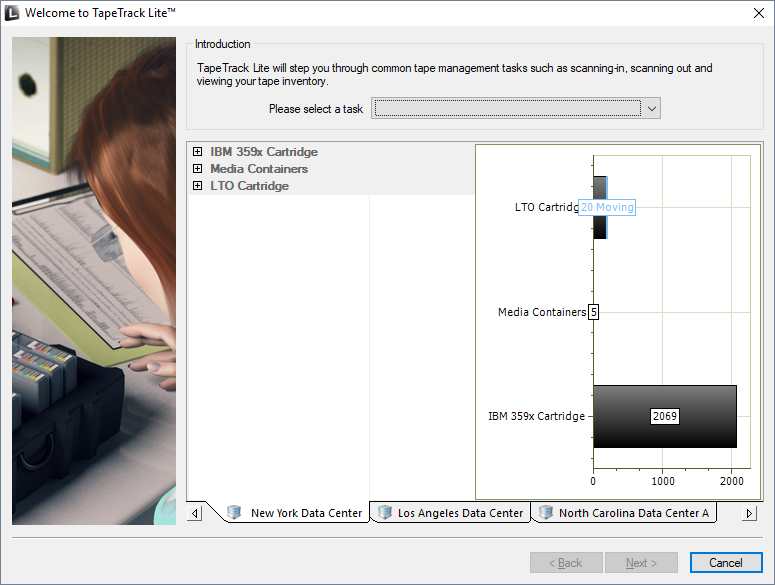Image resolution: width=775 pixels, height=585 pixels.
Task: Expand the IBM 359x Cartridge tree node
Action: coord(197,152)
